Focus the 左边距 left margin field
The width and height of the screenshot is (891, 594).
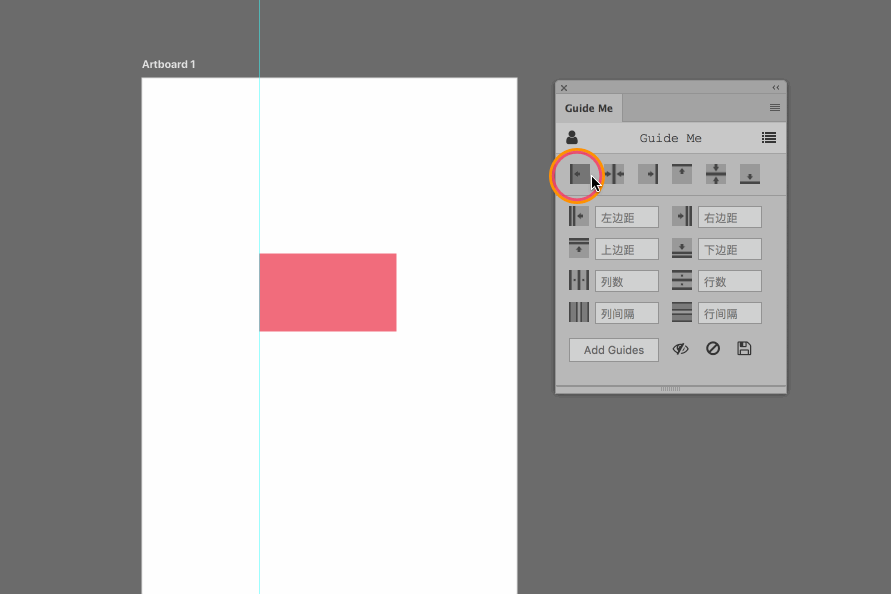click(x=627, y=217)
